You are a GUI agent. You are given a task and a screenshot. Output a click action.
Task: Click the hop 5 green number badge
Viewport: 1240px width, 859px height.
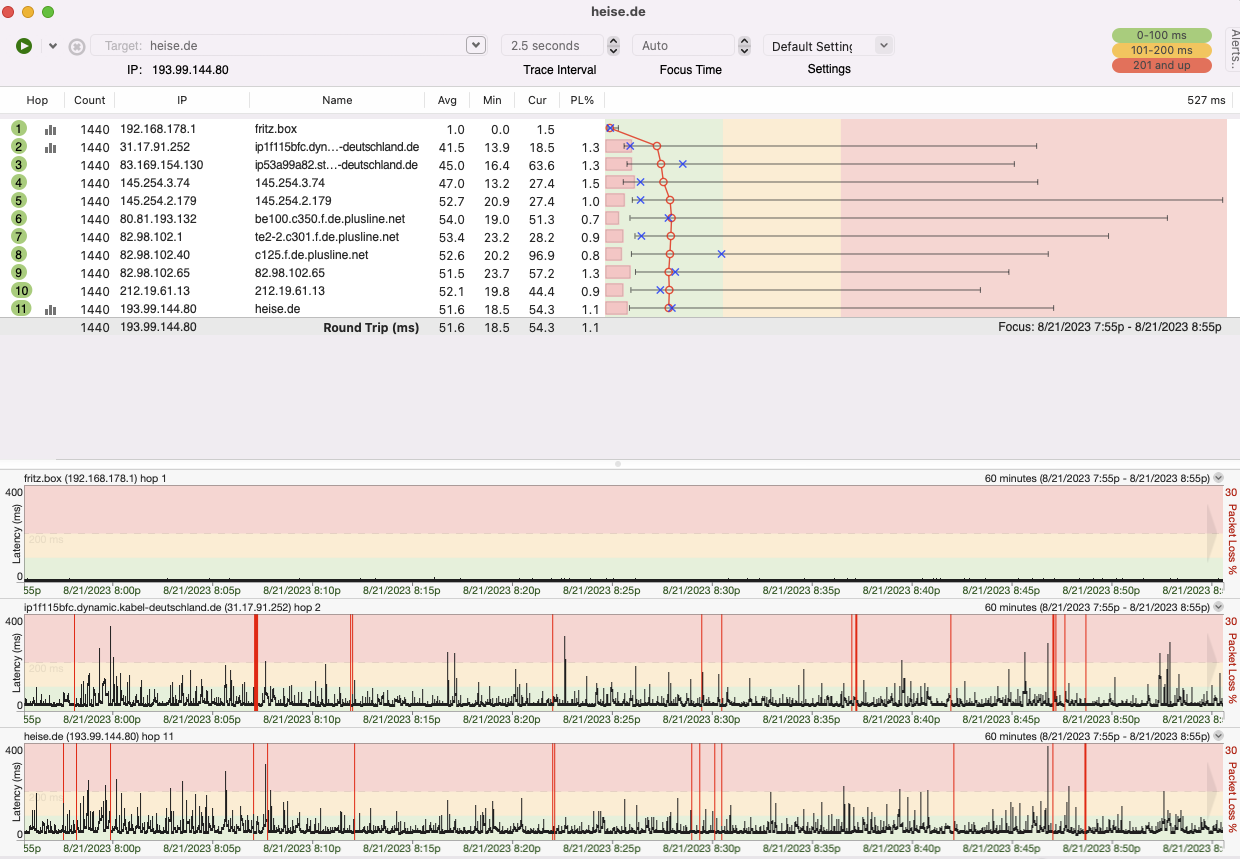click(19, 201)
